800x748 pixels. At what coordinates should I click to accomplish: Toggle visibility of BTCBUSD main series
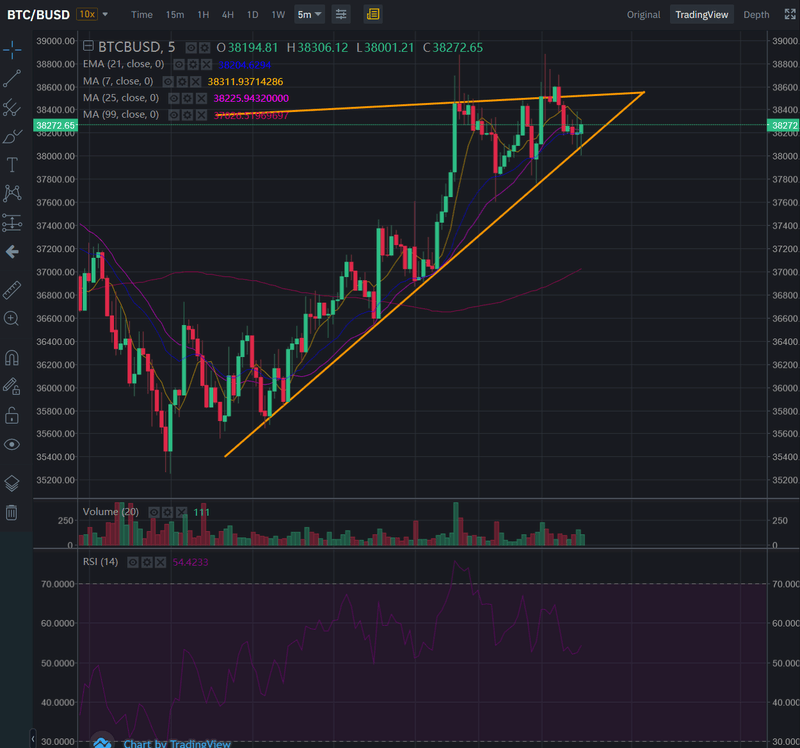(x=191, y=48)
